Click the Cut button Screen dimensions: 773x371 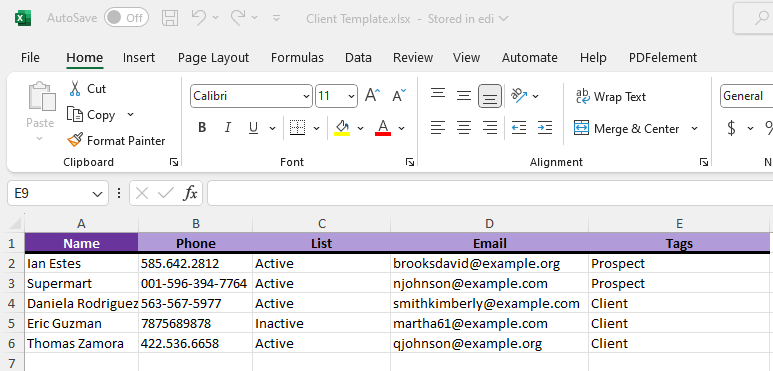click(87, 89)
